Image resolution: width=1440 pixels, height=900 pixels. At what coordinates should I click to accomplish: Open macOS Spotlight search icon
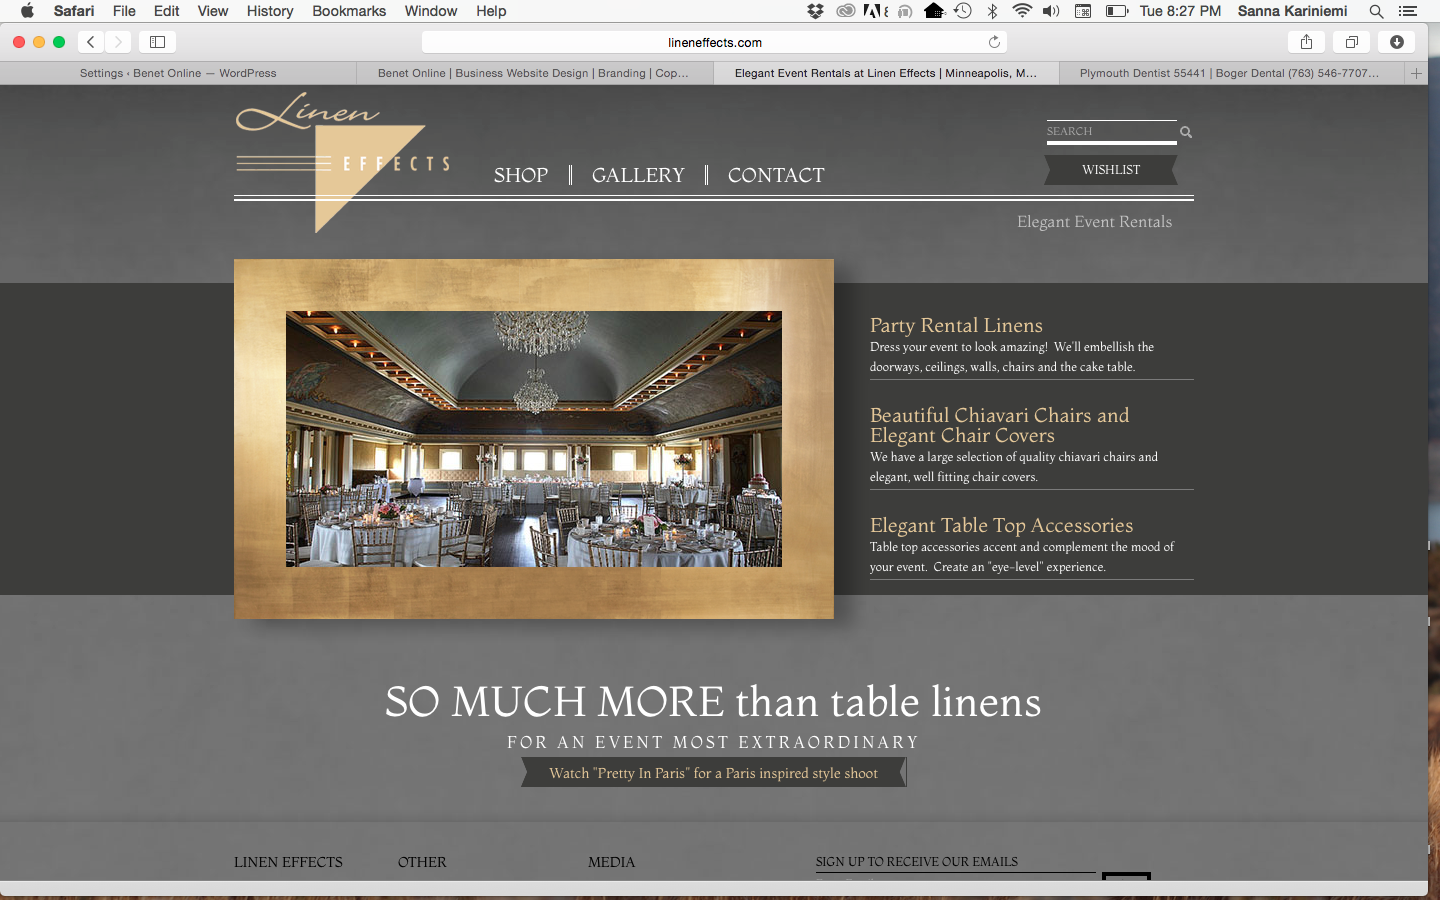point(1376,11)
